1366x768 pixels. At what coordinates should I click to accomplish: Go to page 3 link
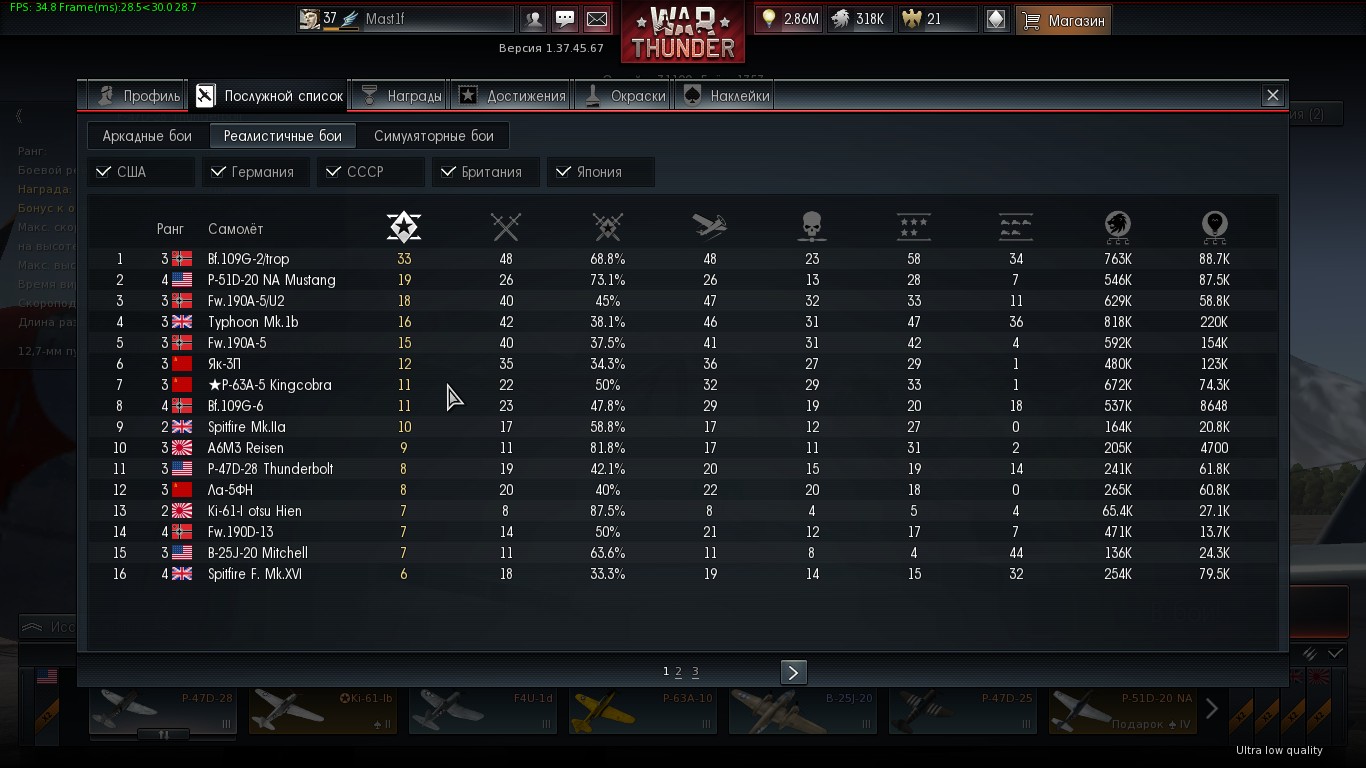[695, 672]
